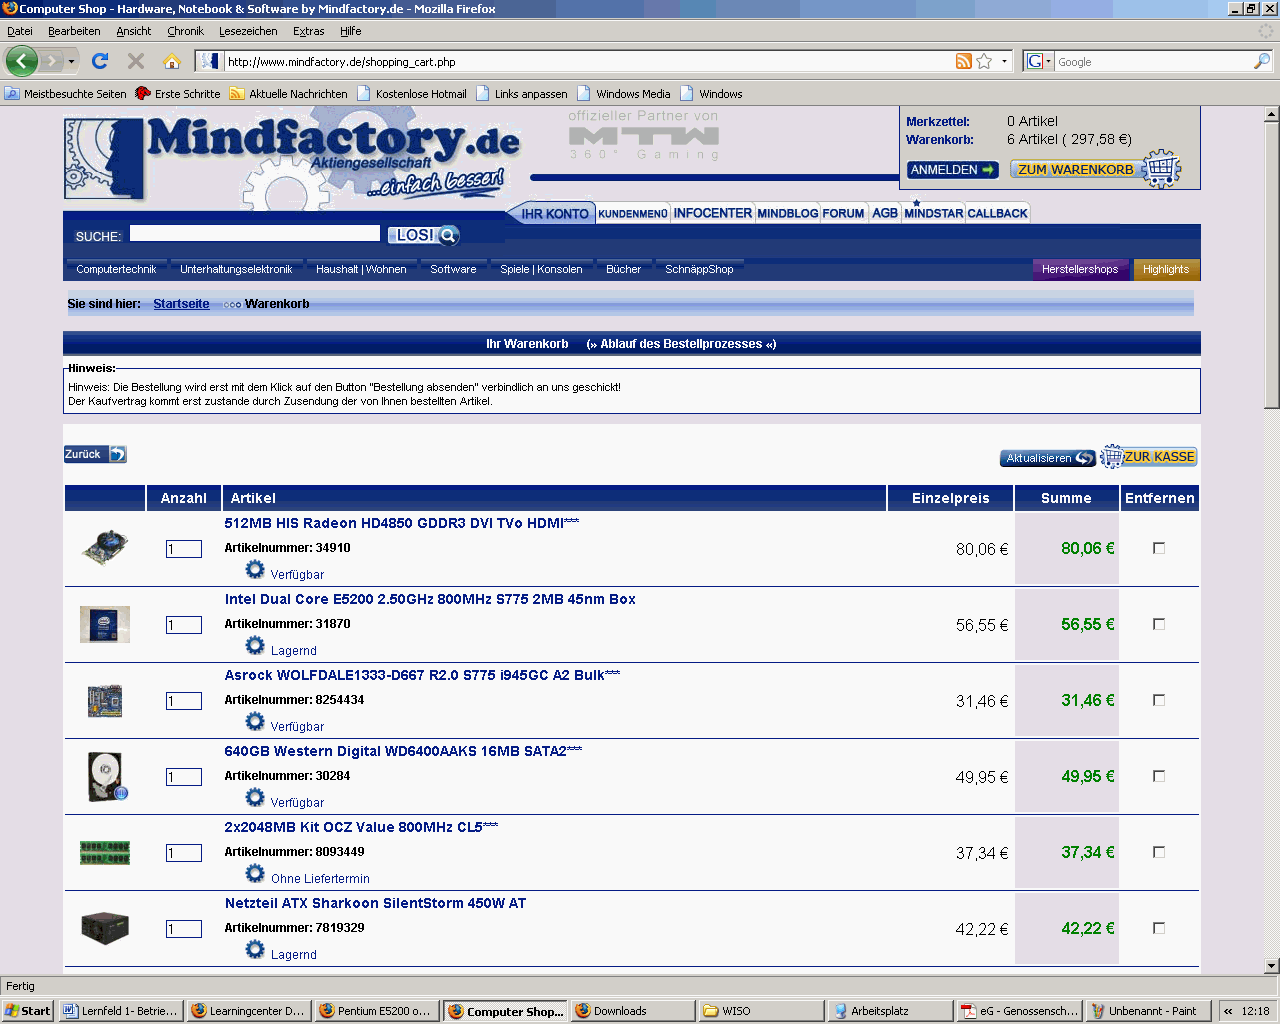Viewport: 1280px width, 1024px height.
Task: Open Intel Dual Core box thumbnail
Action: point(105,624)
